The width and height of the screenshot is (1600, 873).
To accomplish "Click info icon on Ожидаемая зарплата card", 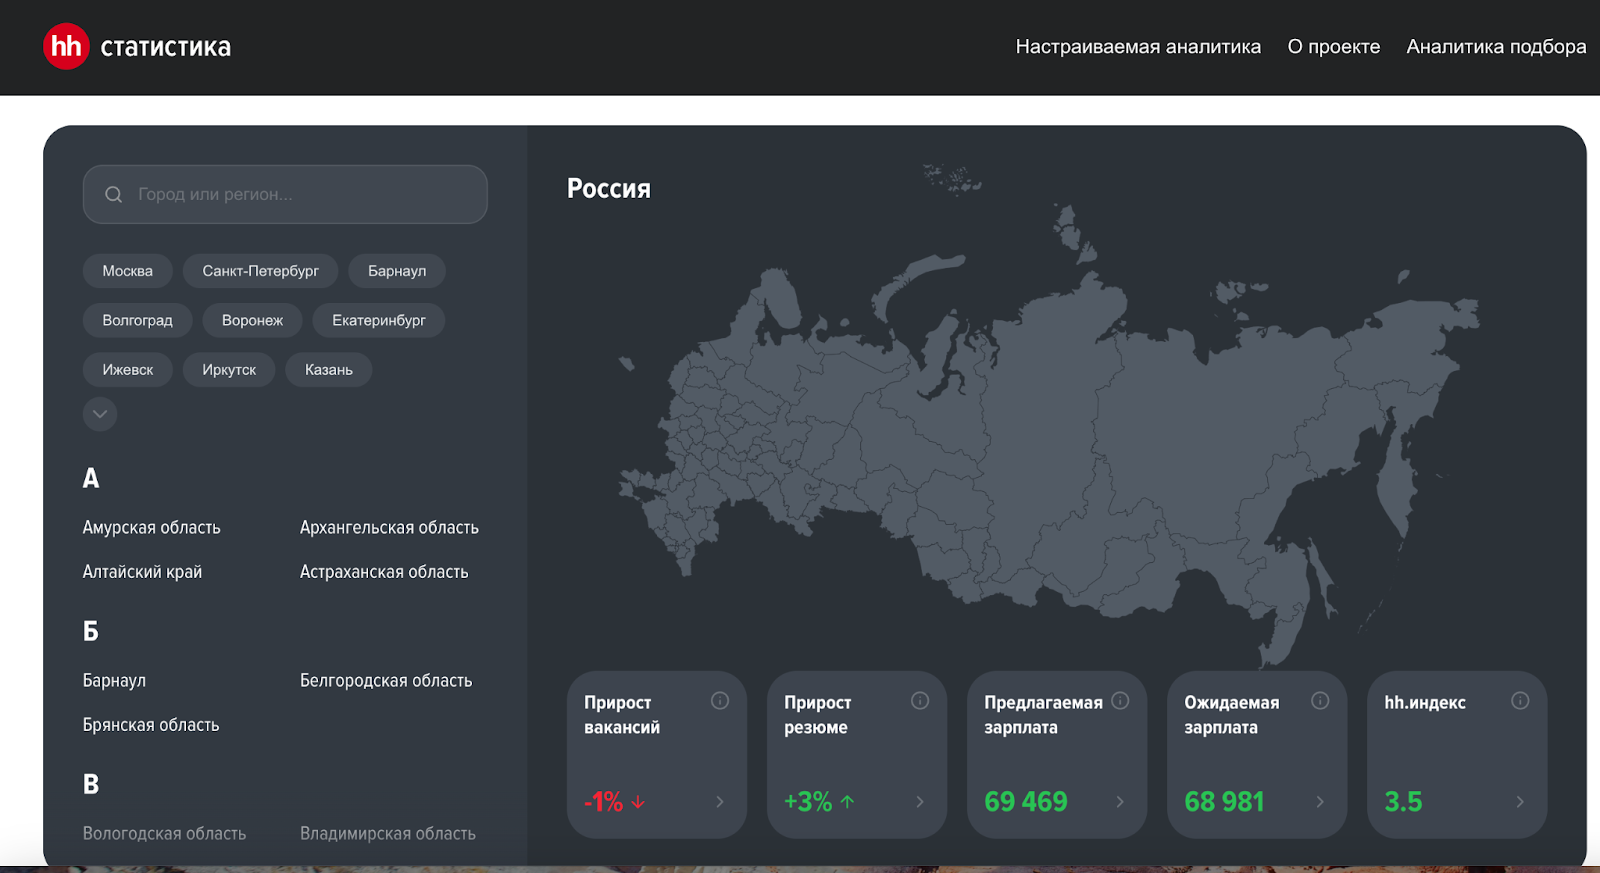I will point(1319,701).
